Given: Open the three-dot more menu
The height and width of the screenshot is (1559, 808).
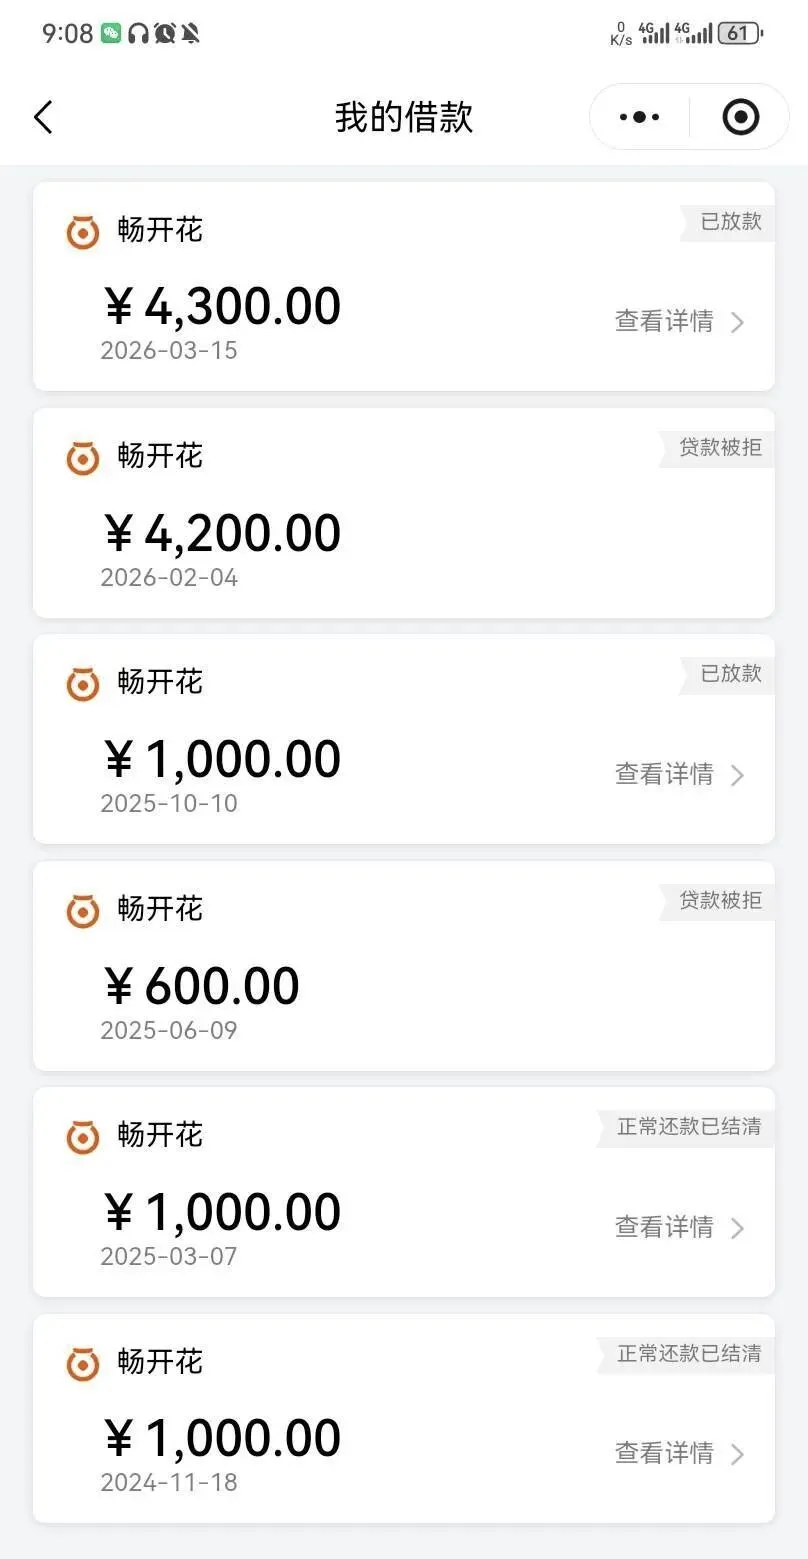Looking at the screenshot, I should [639, 117].
